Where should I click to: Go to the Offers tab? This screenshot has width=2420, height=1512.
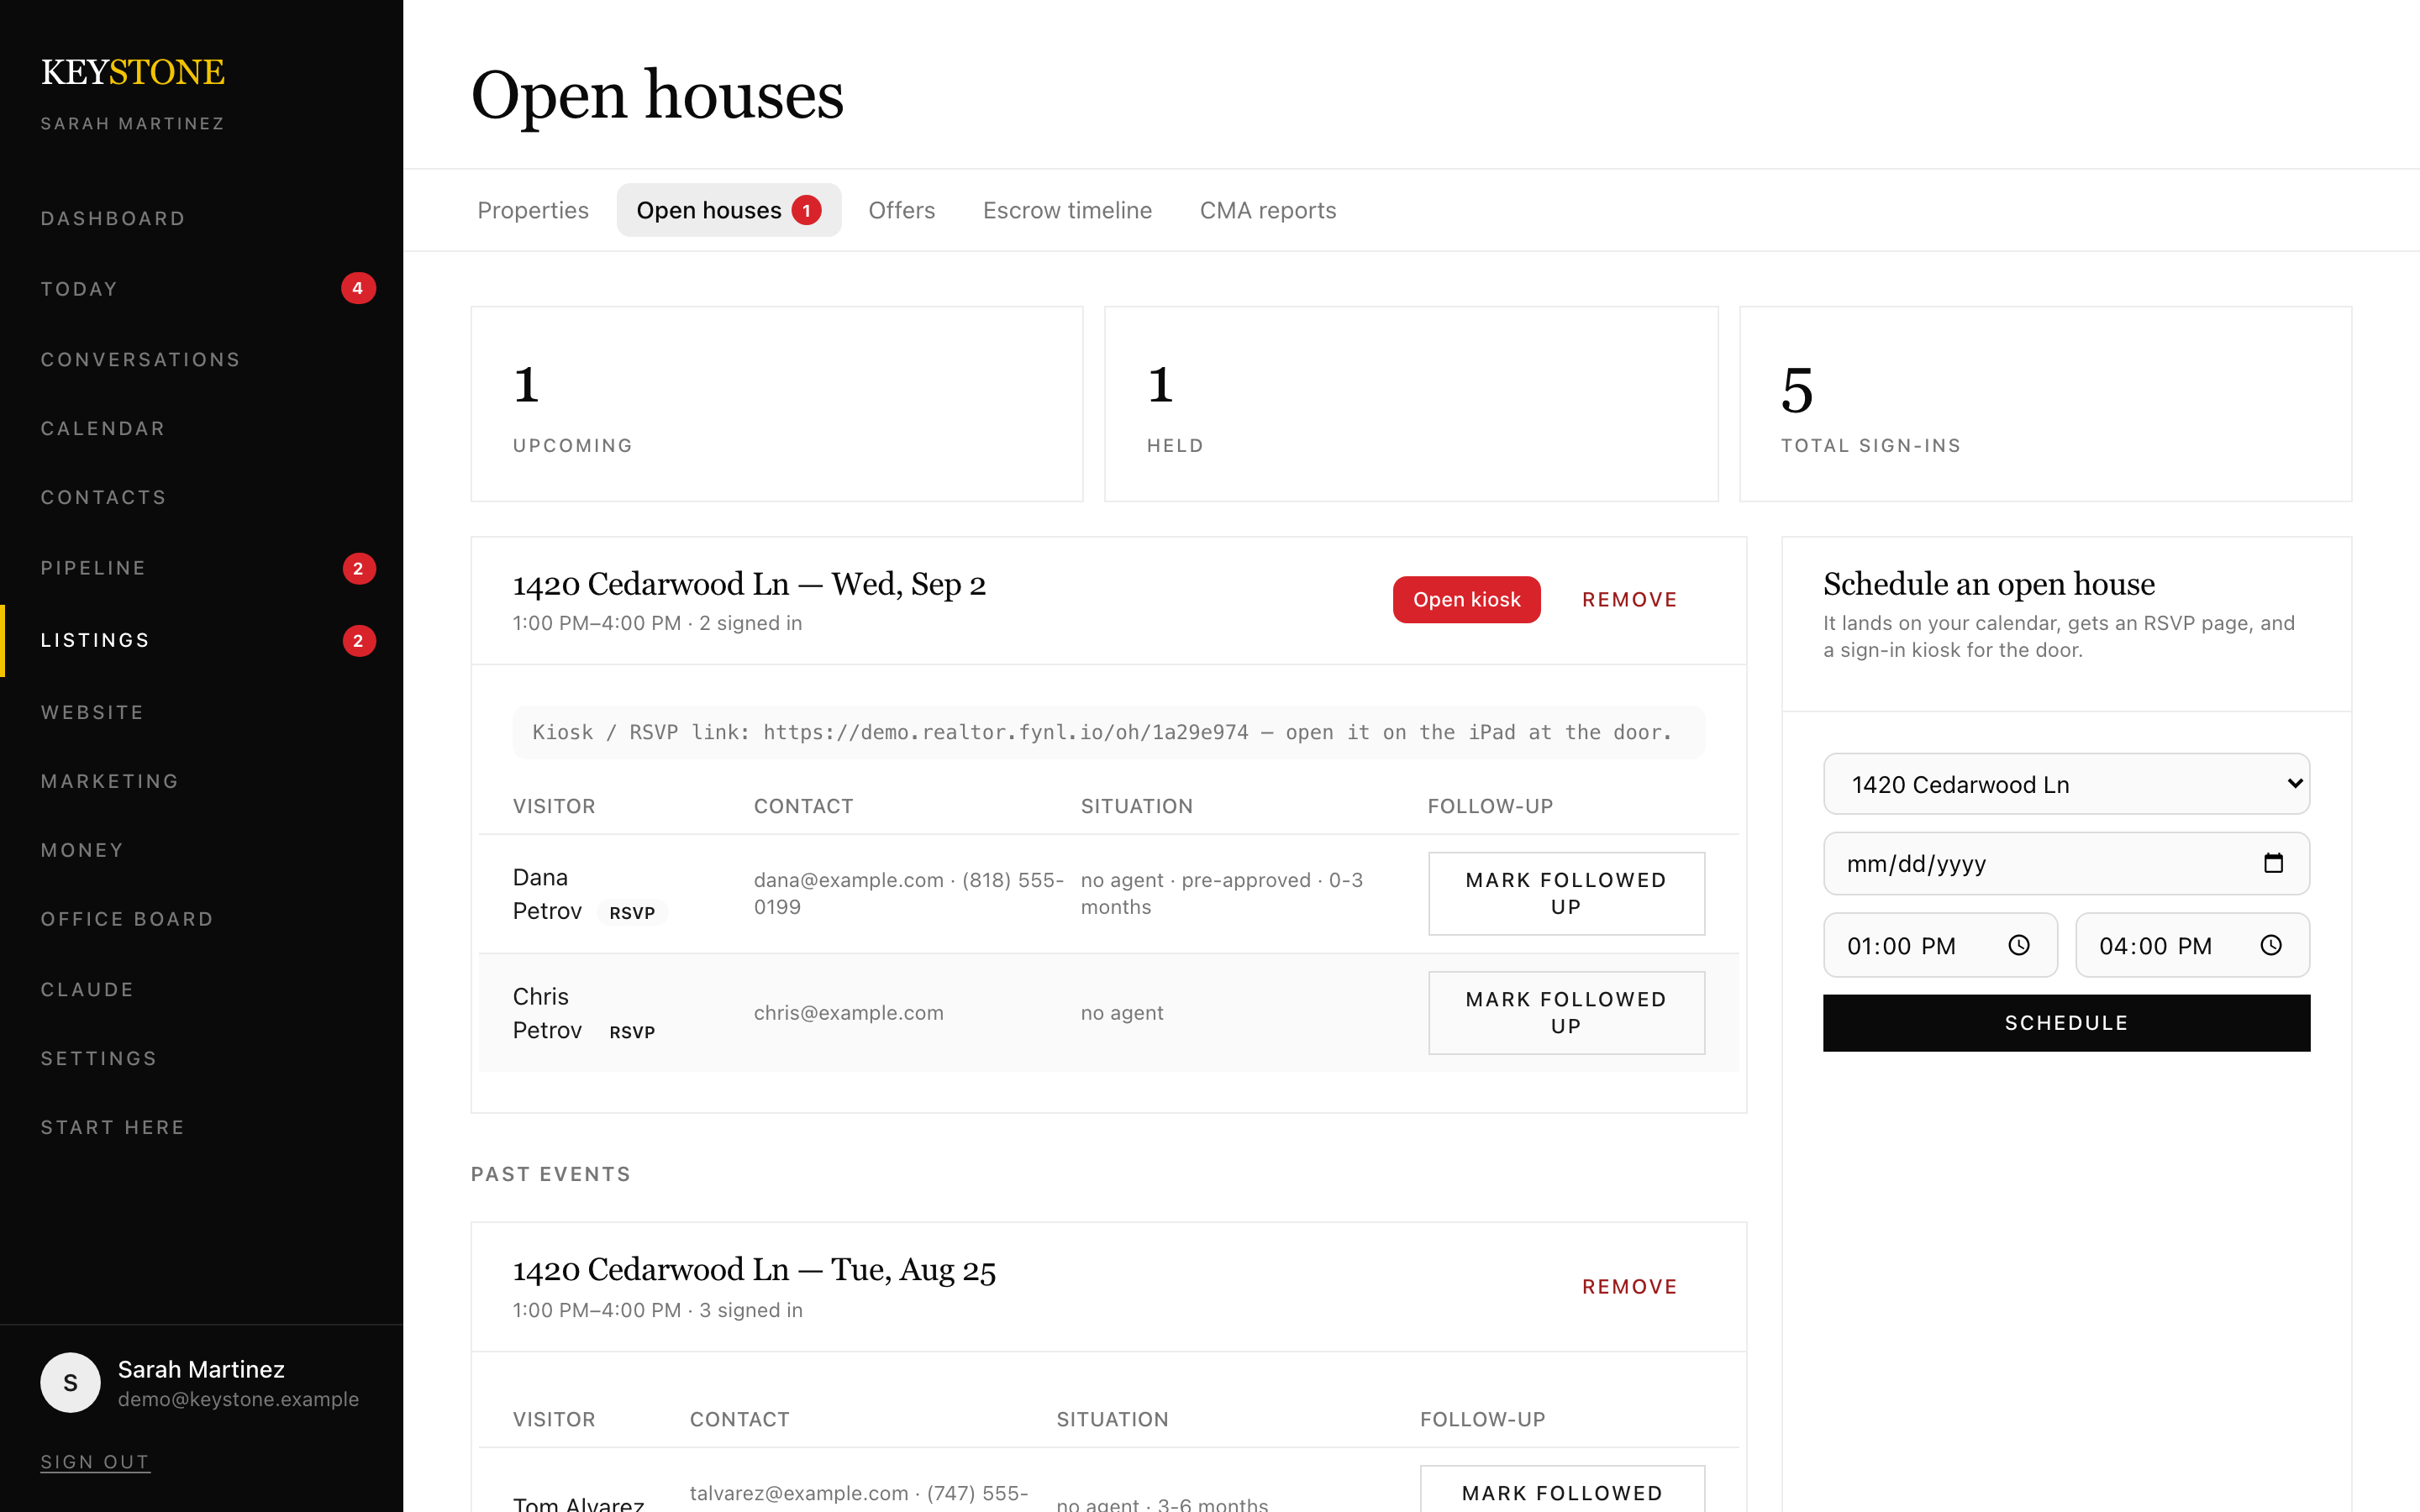coord(901,210)
